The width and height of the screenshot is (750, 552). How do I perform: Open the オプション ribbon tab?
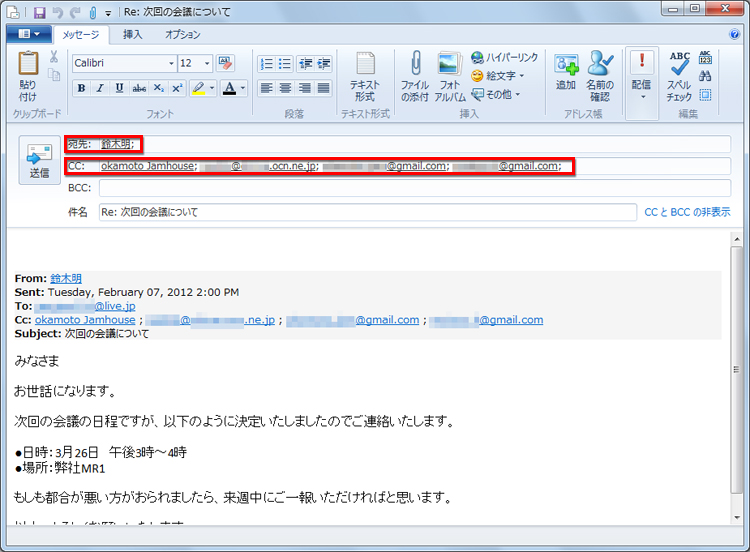[x=183, y=34]
